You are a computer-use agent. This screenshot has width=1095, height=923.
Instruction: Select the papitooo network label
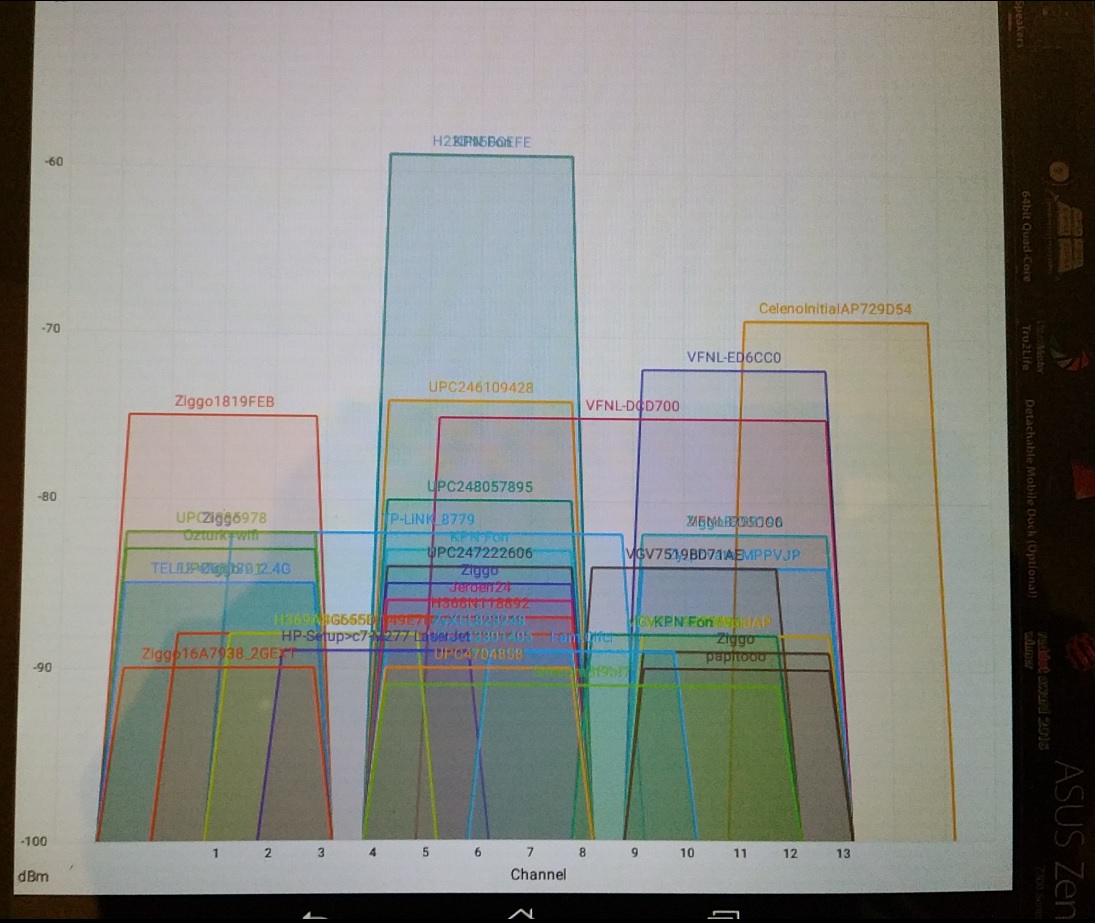click(x=735, y=656)
